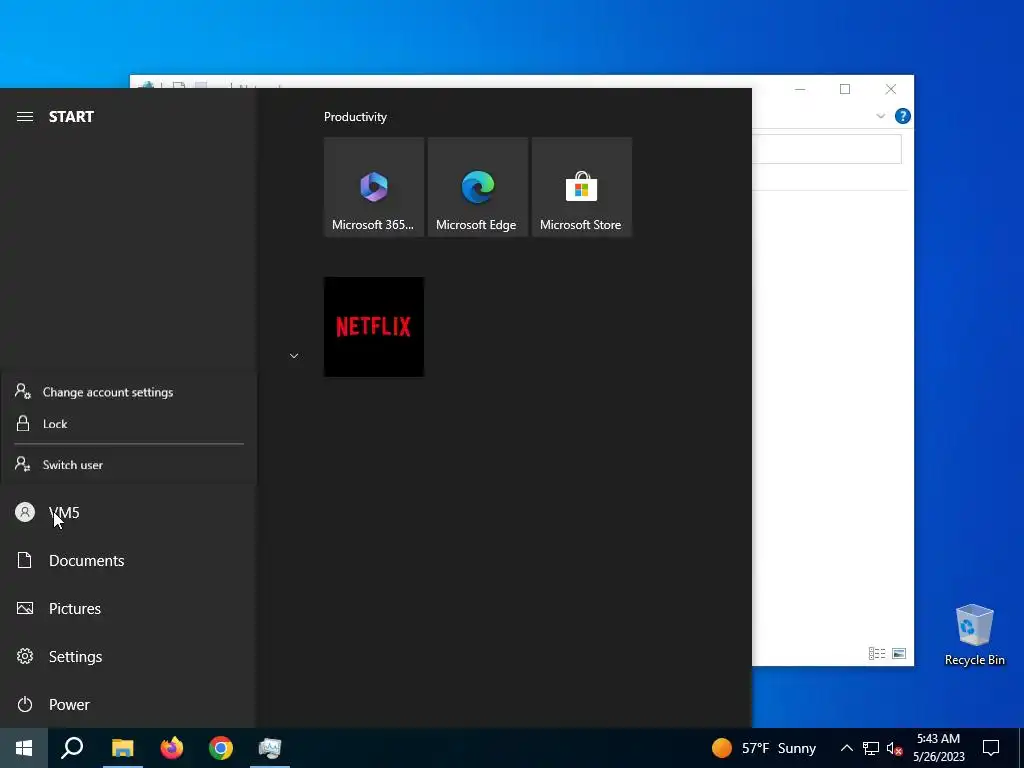Click the Windows Start button
This screenshot has width=1024, height=768.
click(x=24, y=748)
